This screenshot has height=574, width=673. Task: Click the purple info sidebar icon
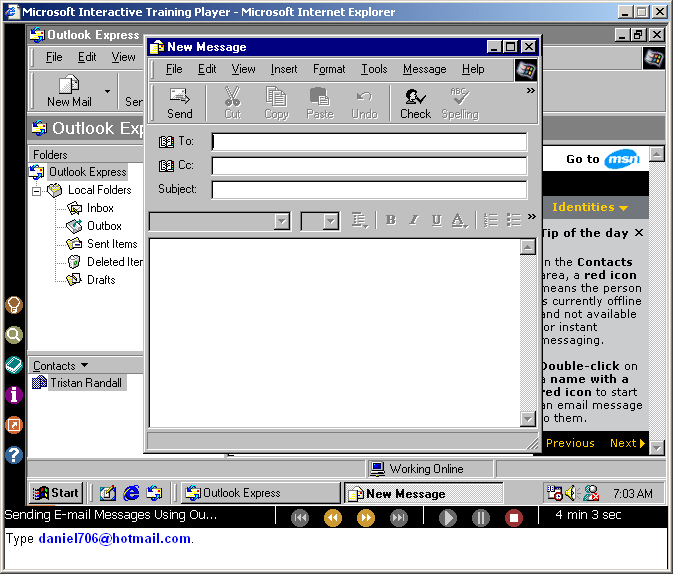point(14,395)
